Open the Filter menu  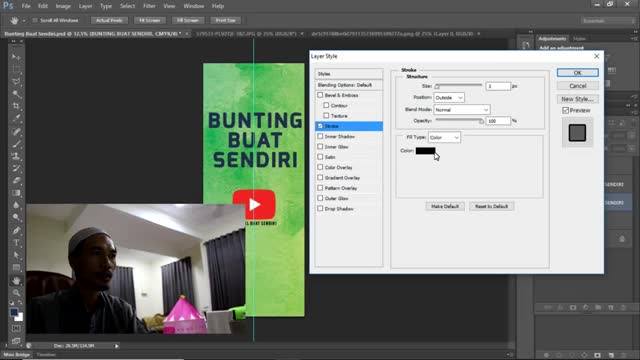click(x=149, y=6)
